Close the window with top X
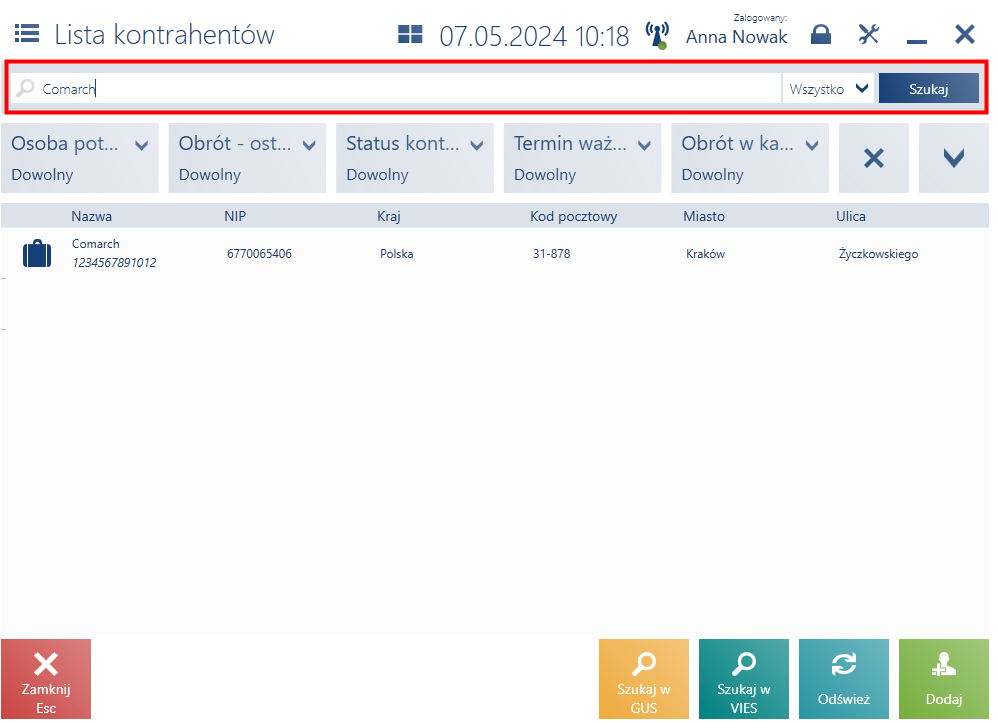The height and width of the screenshot is (723, 998). 965,34
